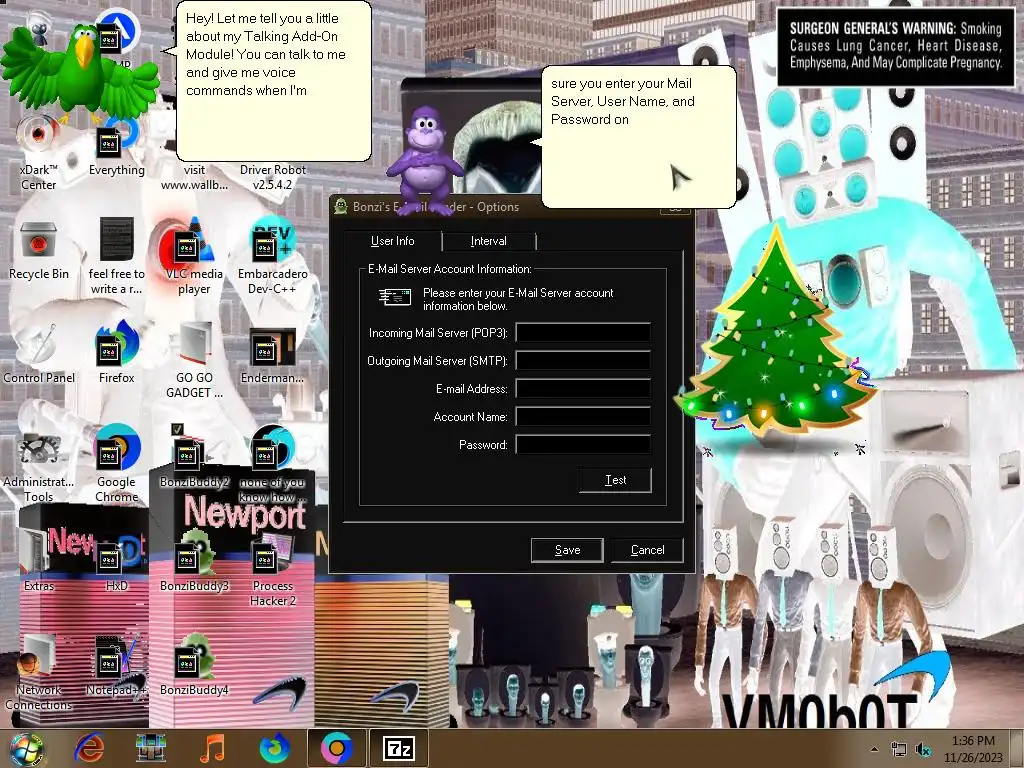Open the volume tray icon

[923, 750]
